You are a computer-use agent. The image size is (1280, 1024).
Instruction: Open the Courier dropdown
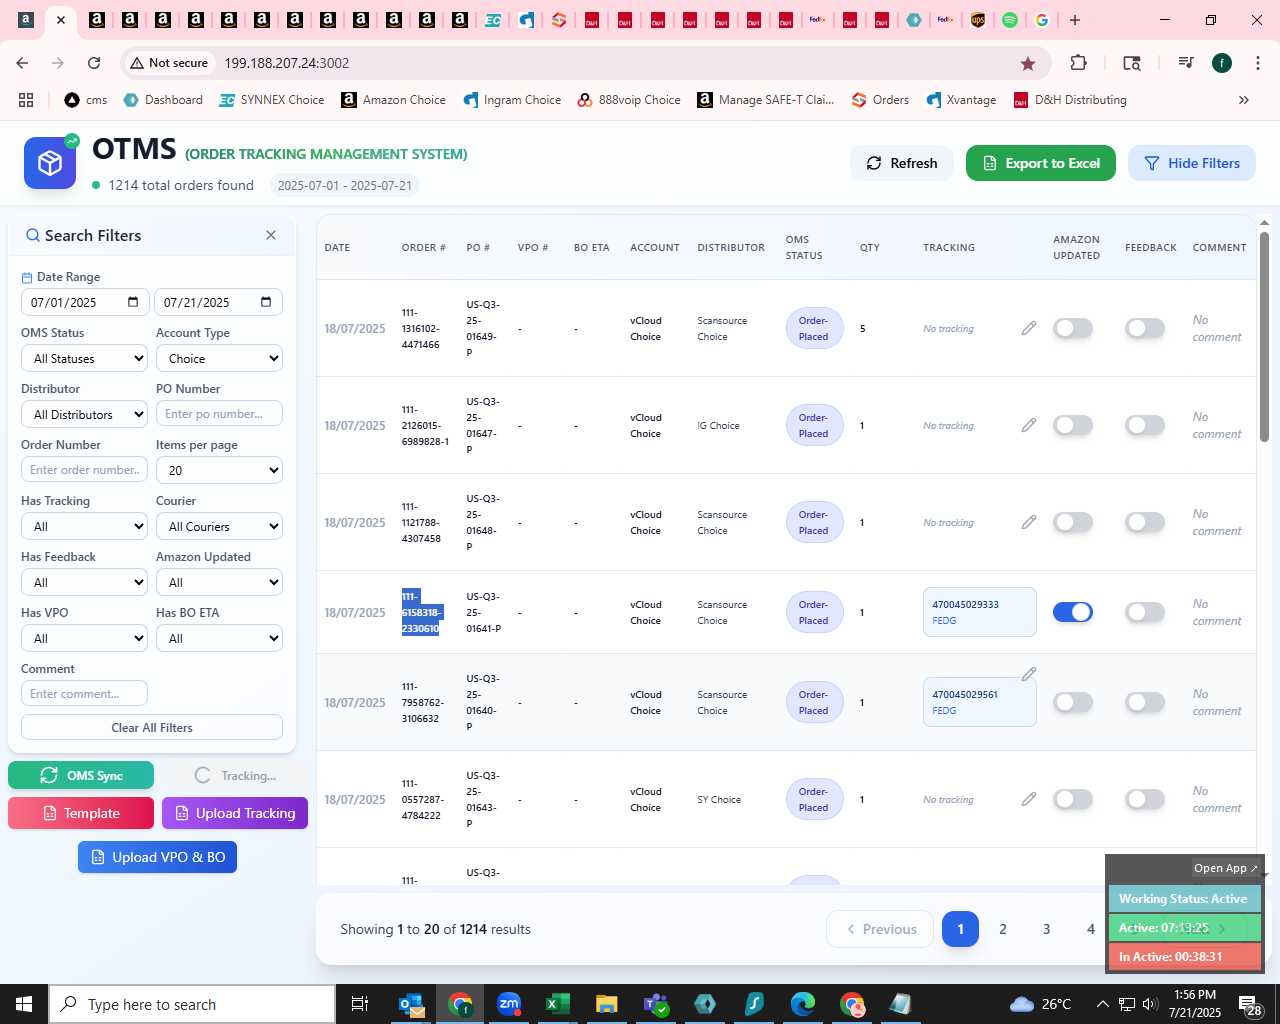coord(219,526)
